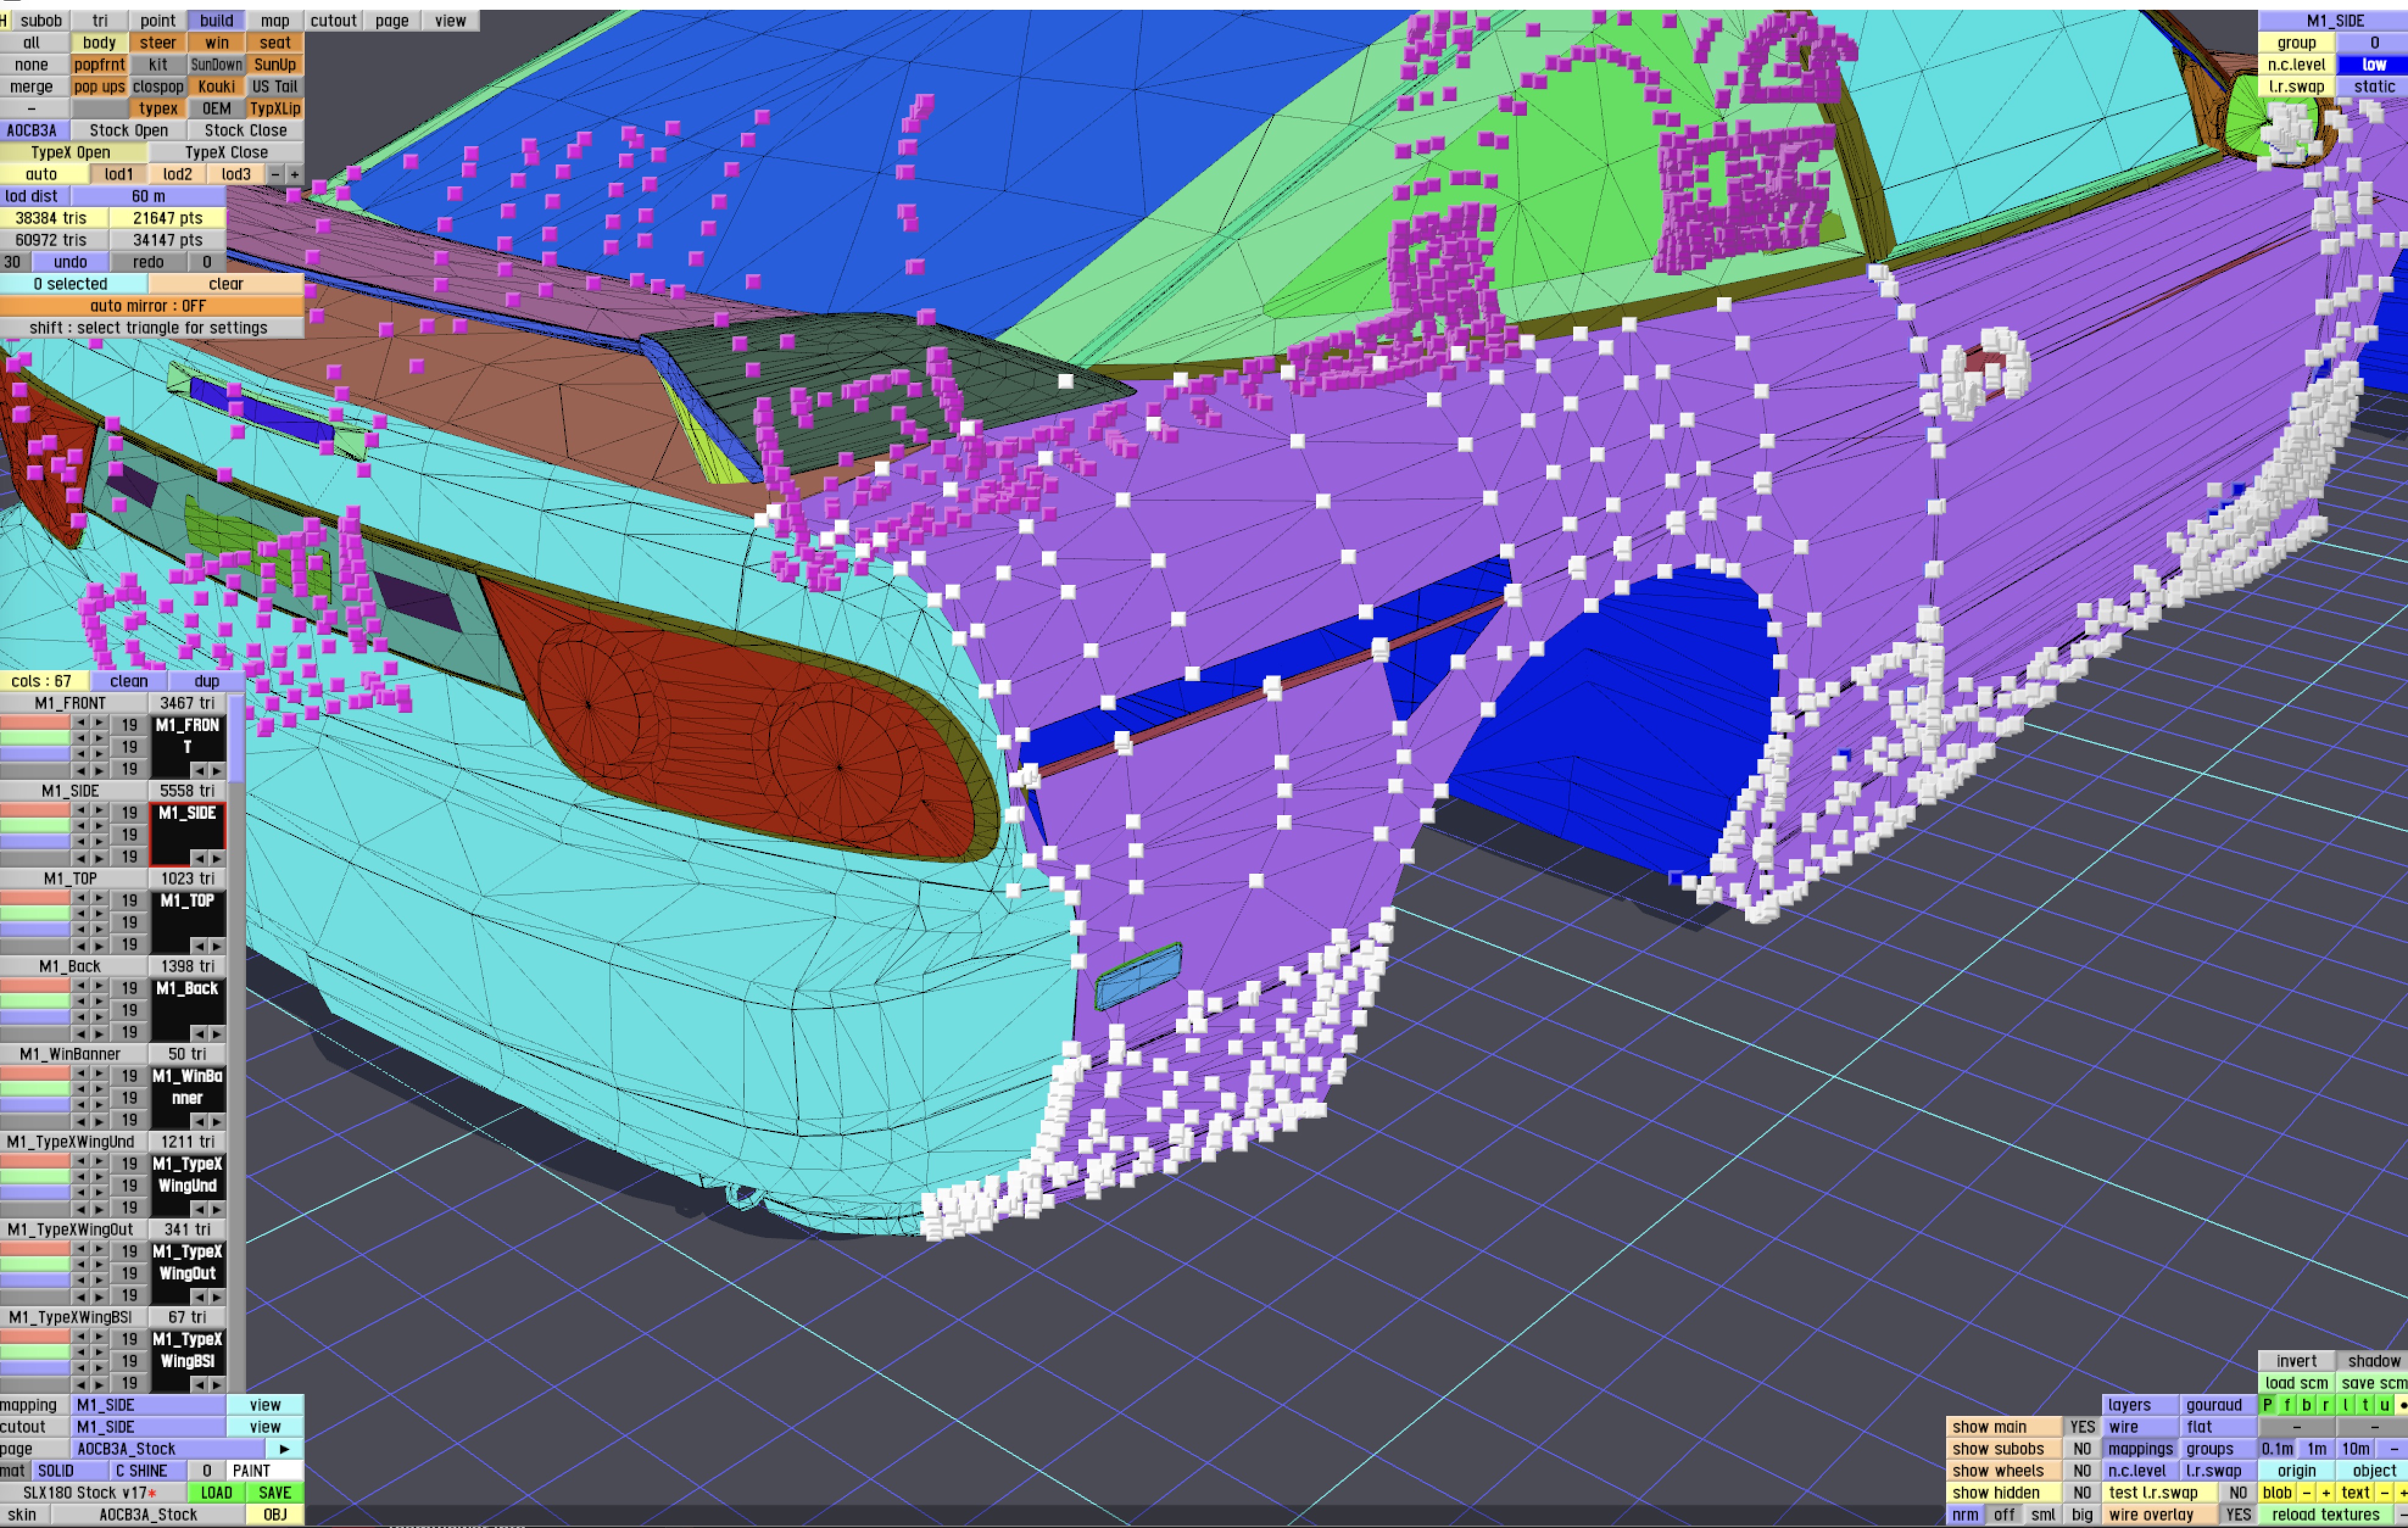Open the page AOCB3A_Stock selector
The image size is (2408, 1528).
click(x=166, y=1449)
